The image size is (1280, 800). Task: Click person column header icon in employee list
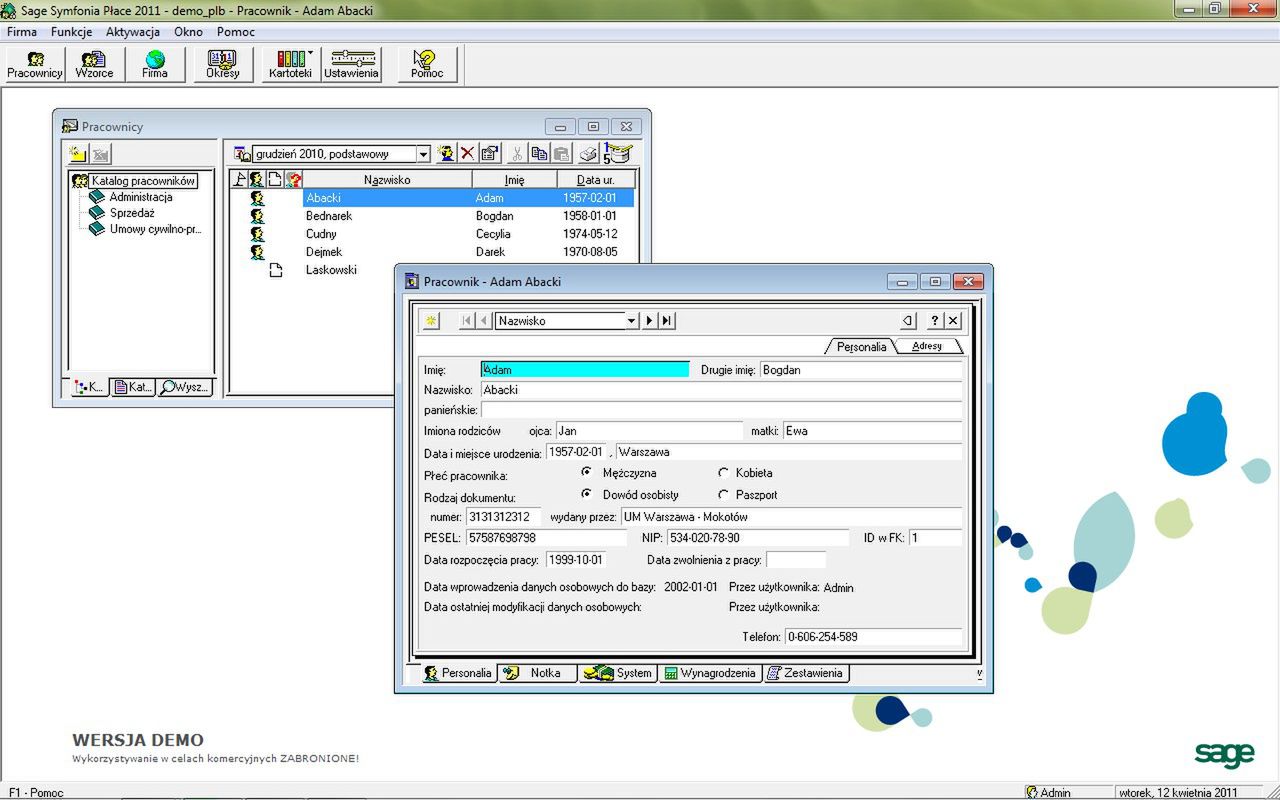coord(256,180)
